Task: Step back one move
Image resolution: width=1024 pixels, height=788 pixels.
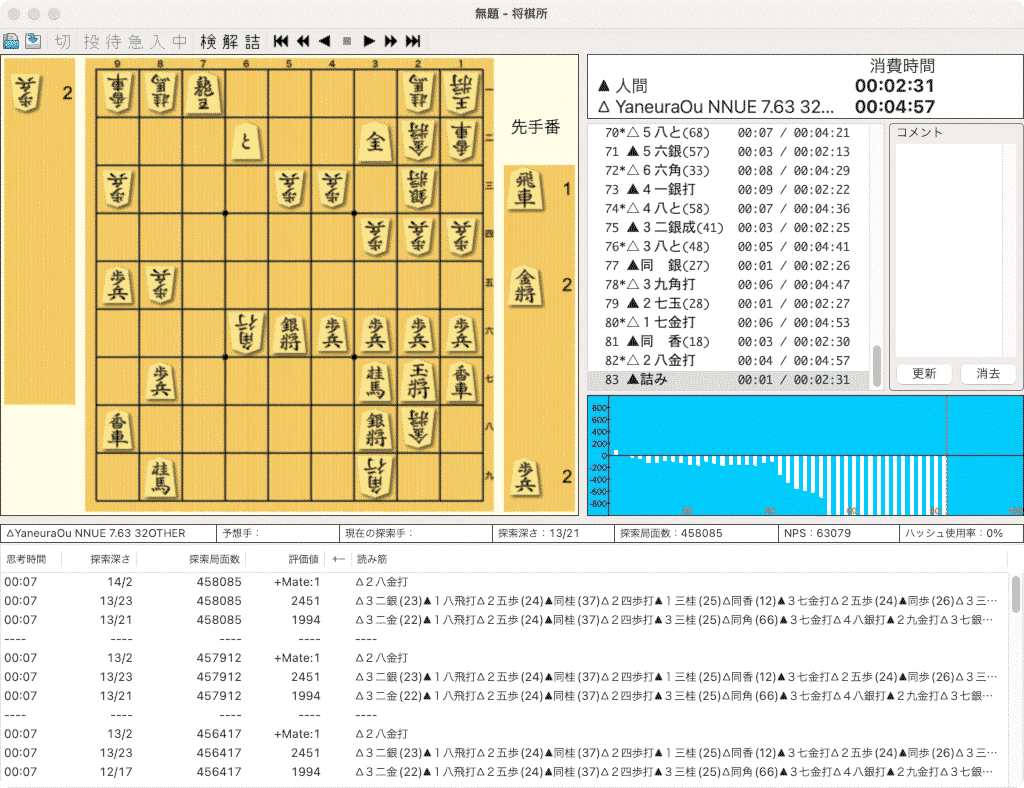Action: 325,41
